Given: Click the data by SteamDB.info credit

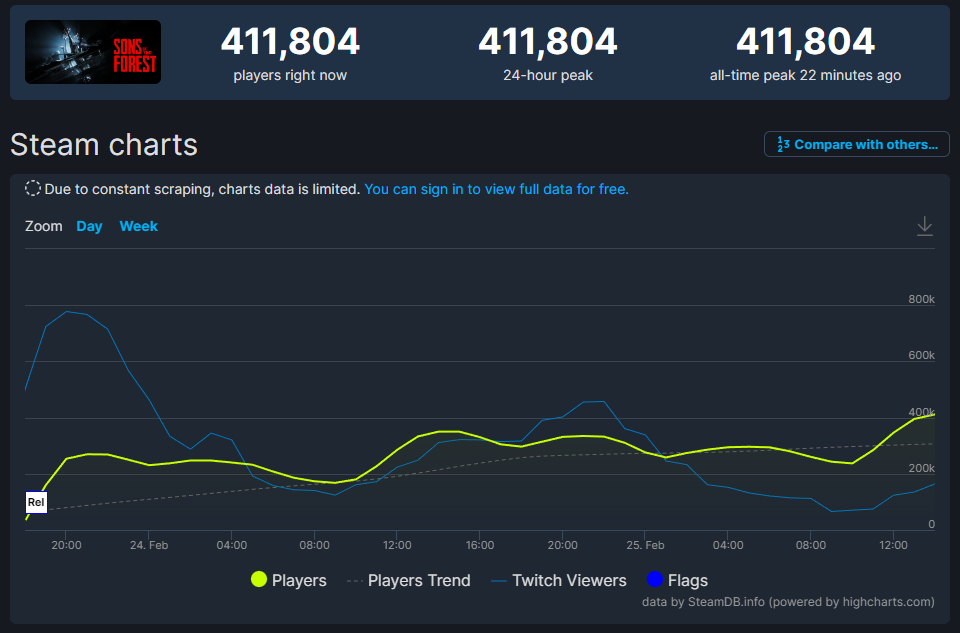Looking at the screenshot, I should click(788, 602).
